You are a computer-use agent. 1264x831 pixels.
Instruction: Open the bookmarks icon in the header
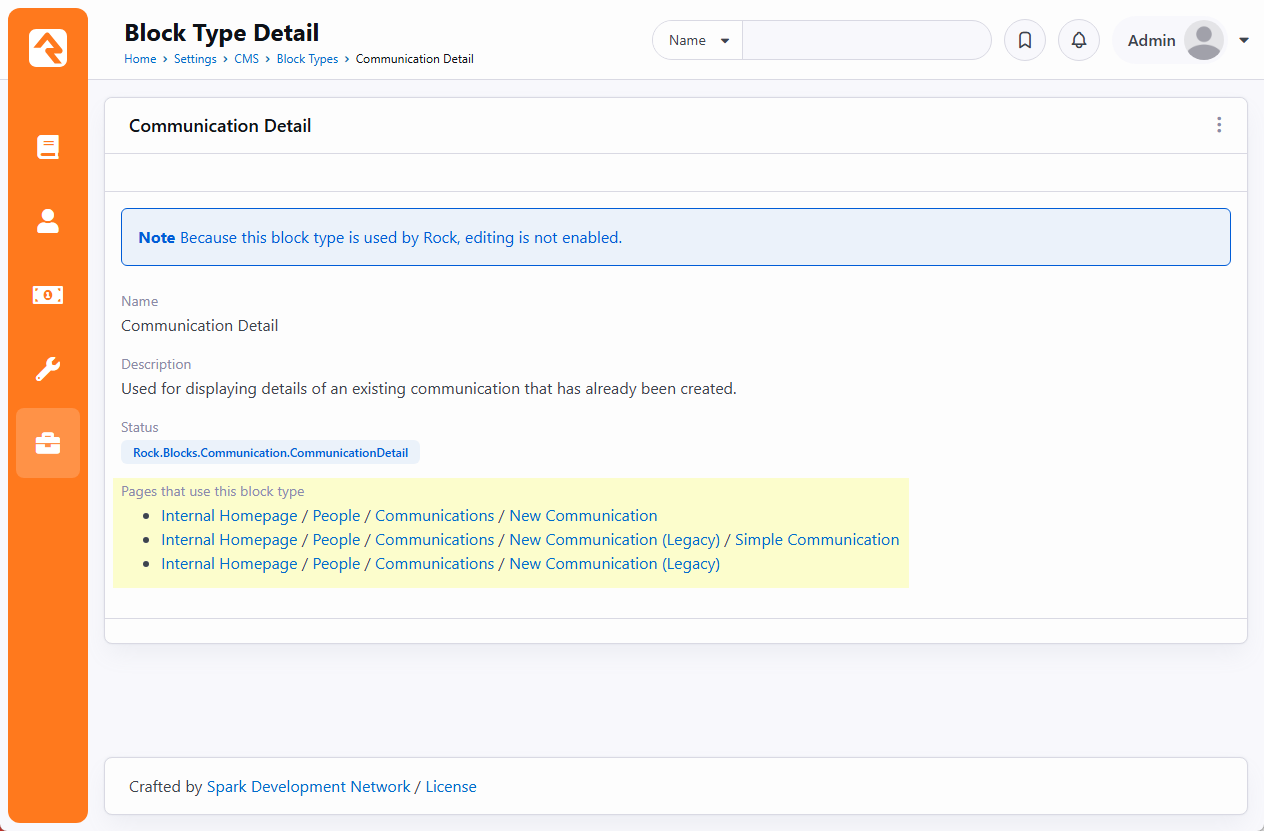(x=1024, y=40)
